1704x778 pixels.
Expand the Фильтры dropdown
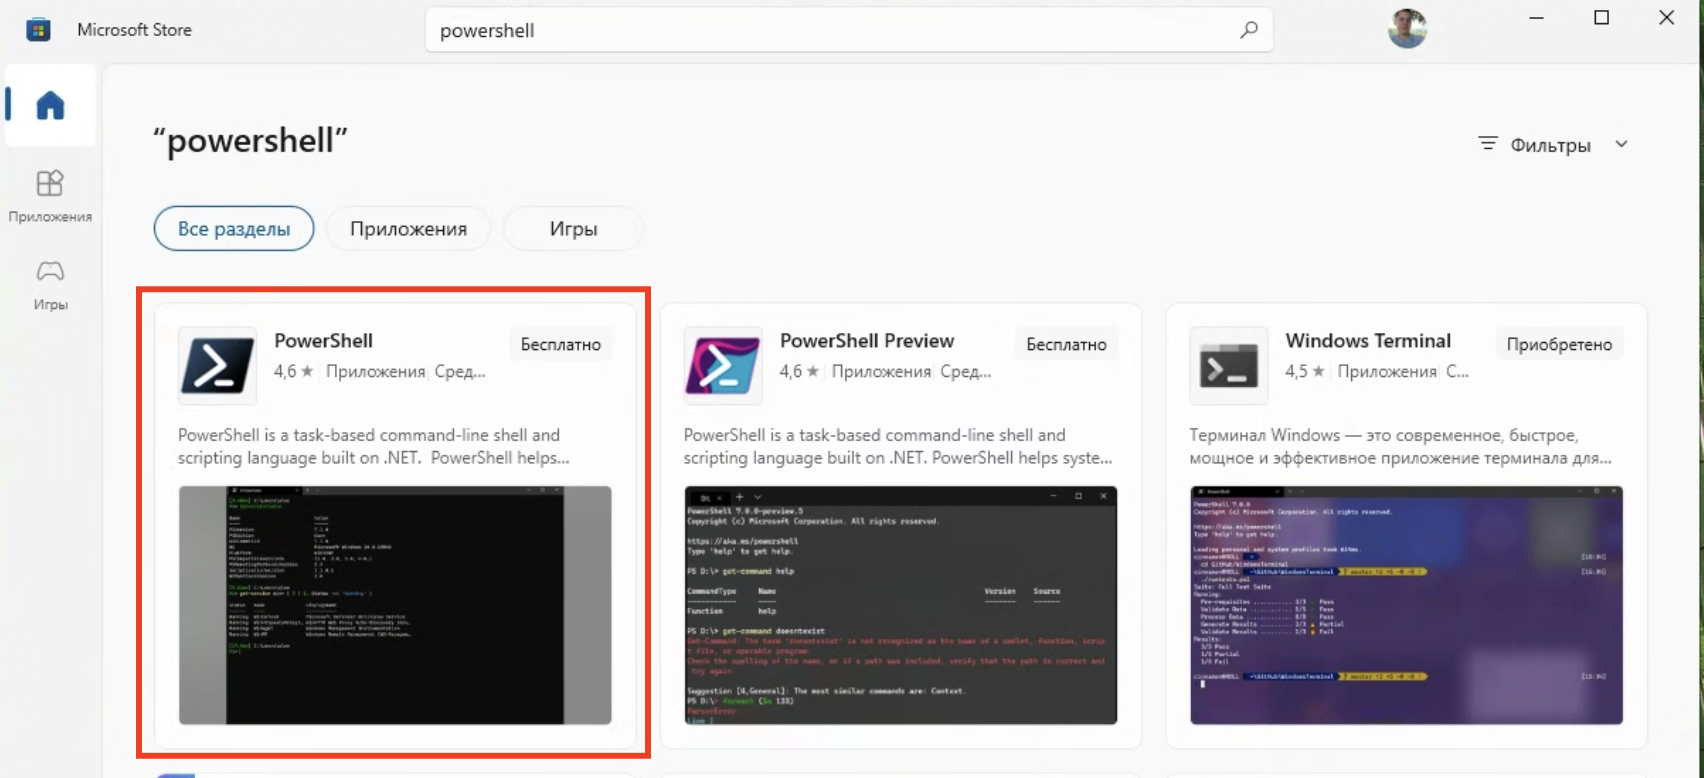pos(1549,145)
